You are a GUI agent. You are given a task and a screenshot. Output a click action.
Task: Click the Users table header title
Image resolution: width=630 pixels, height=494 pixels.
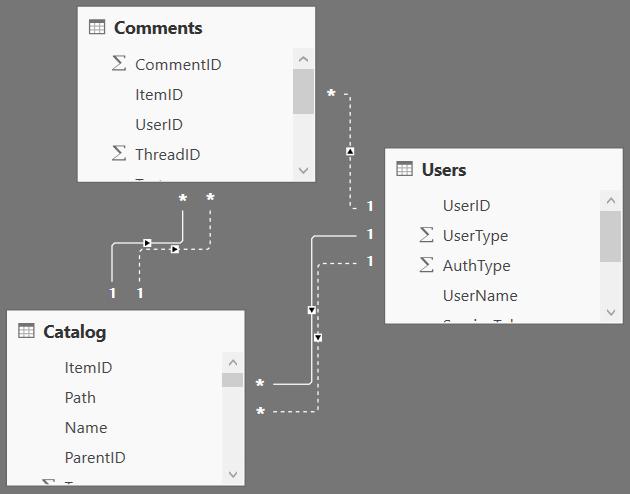444,169
